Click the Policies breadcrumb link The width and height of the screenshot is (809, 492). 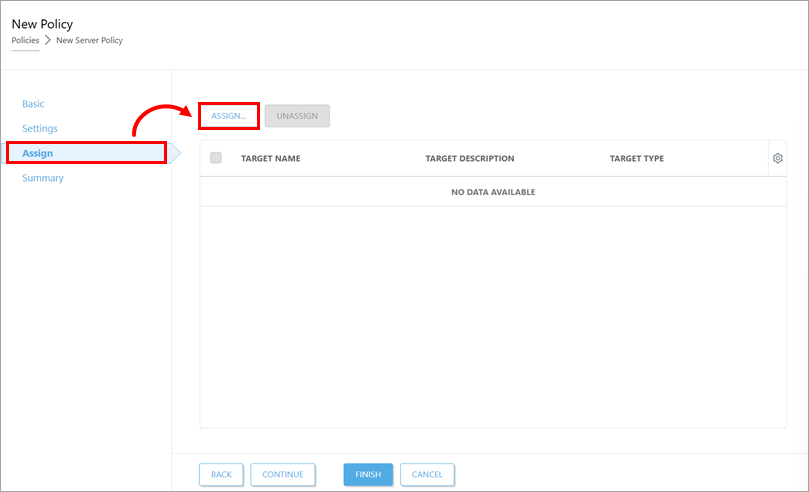(25, 40)
